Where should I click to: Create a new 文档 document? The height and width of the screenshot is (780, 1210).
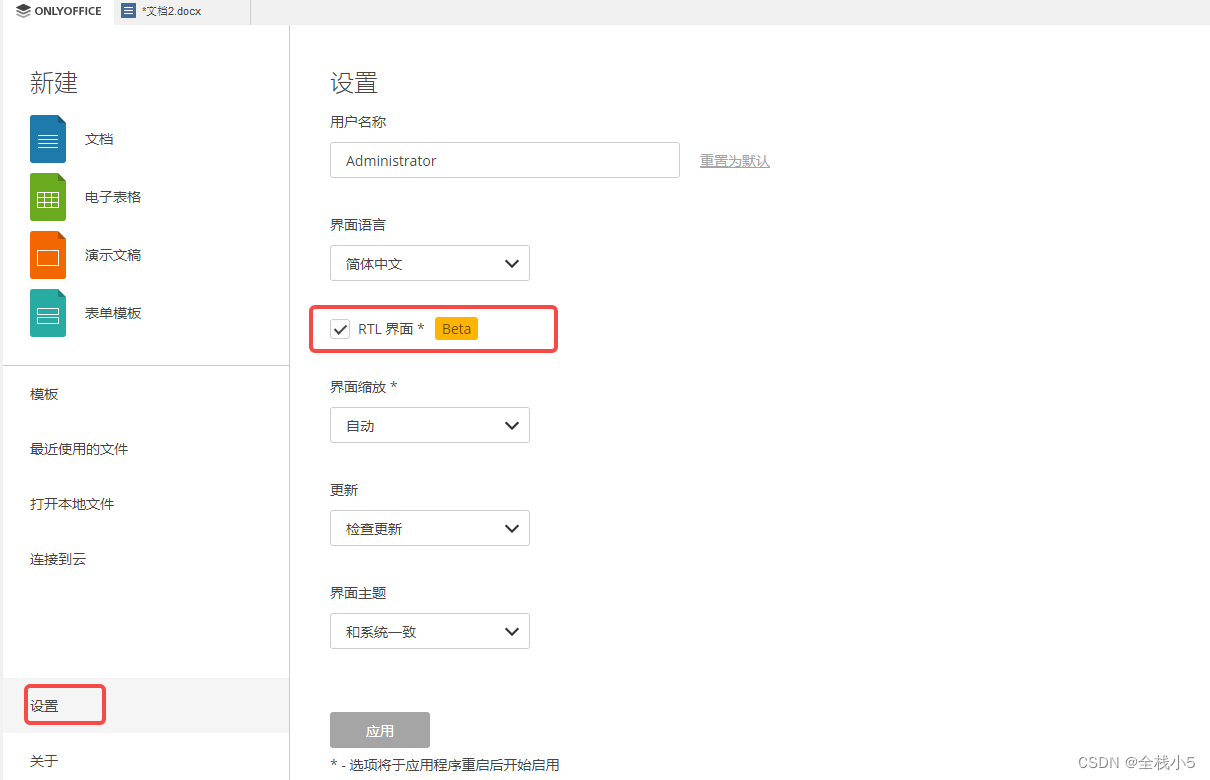(x=99, y=139)
